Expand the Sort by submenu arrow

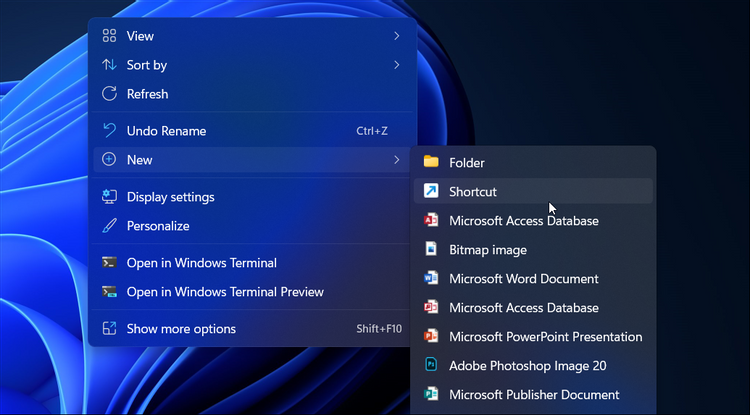coord(396,65)
